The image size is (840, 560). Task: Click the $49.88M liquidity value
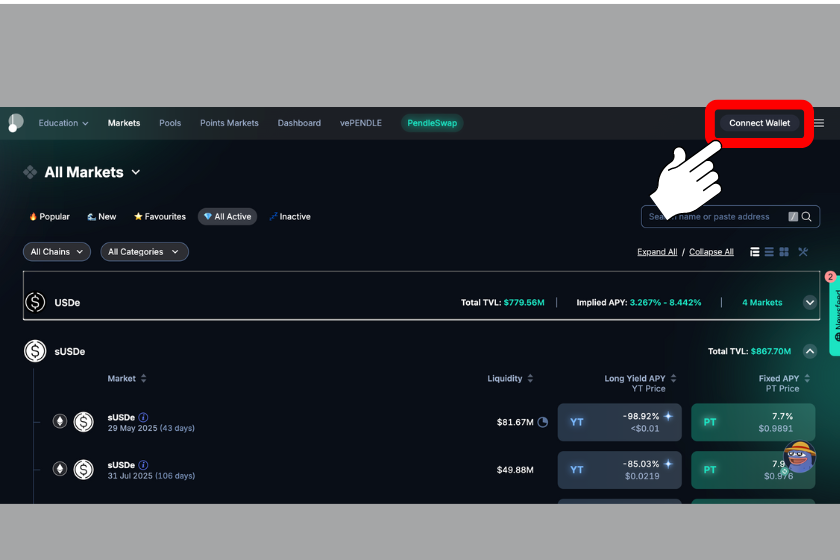pyautogui.click(x=515, y=470)
